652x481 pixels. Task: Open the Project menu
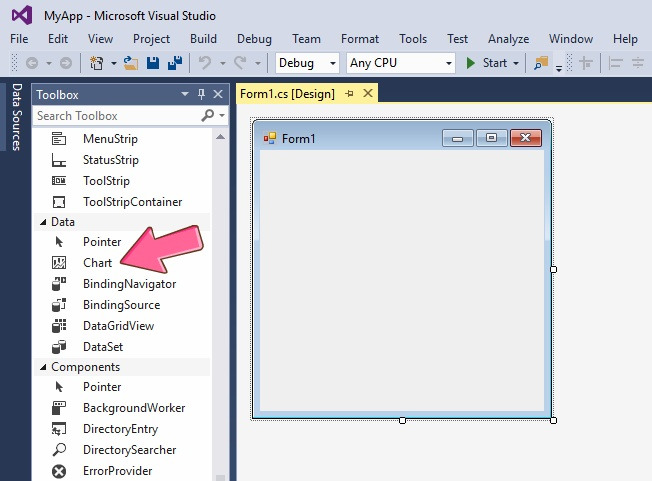(151, 39)
